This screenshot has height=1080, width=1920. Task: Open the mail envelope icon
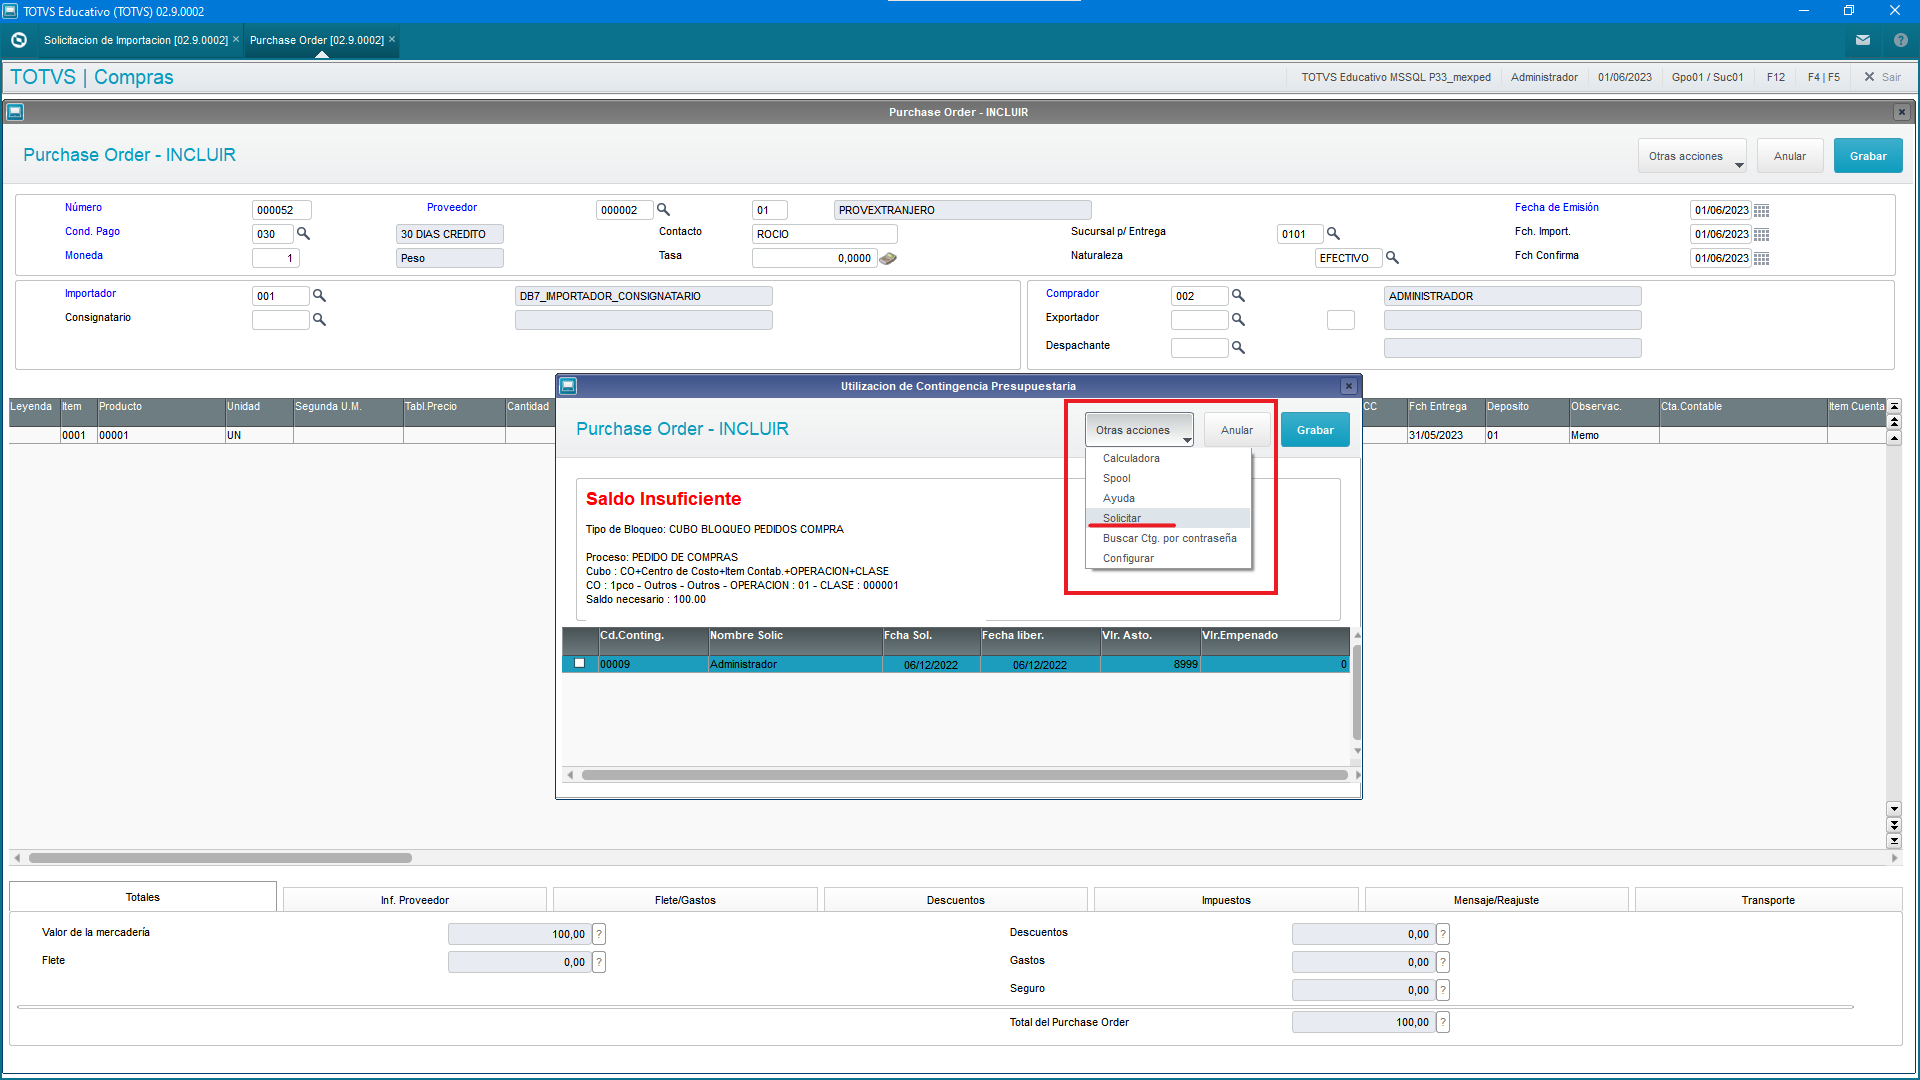click(x=1863, y=40)
